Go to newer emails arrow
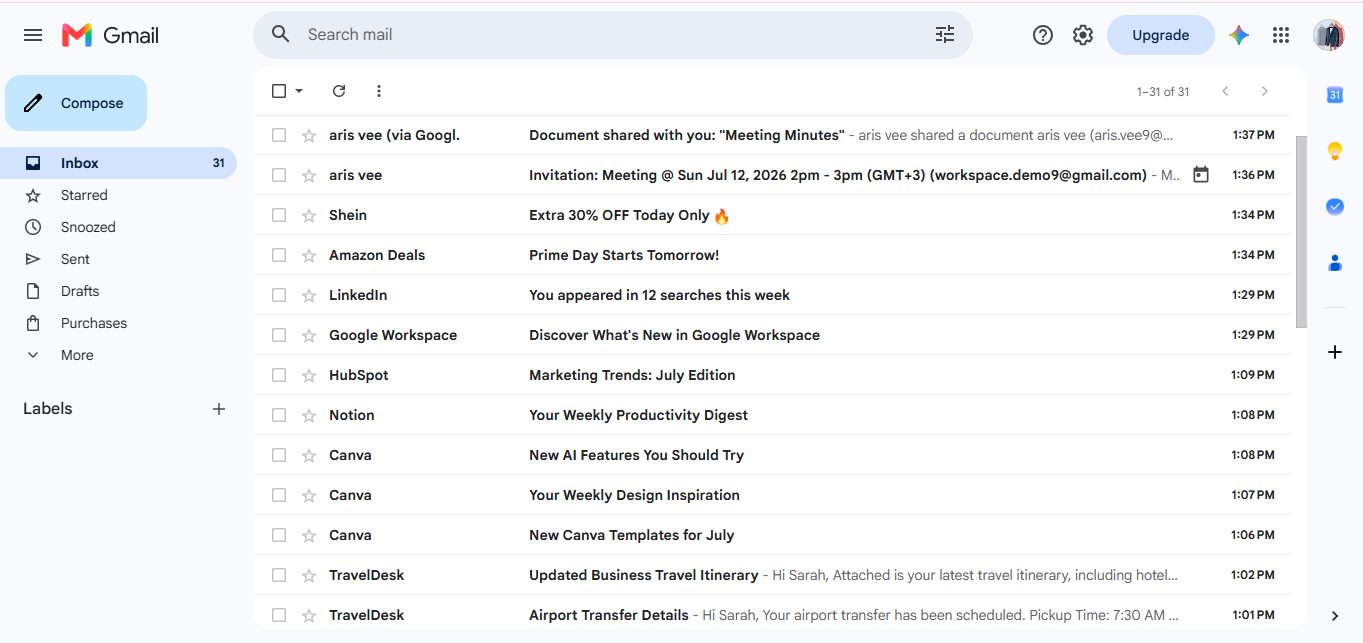Image resolution: width=1363 pixels, height=643 pixels. coord(1225,91)
